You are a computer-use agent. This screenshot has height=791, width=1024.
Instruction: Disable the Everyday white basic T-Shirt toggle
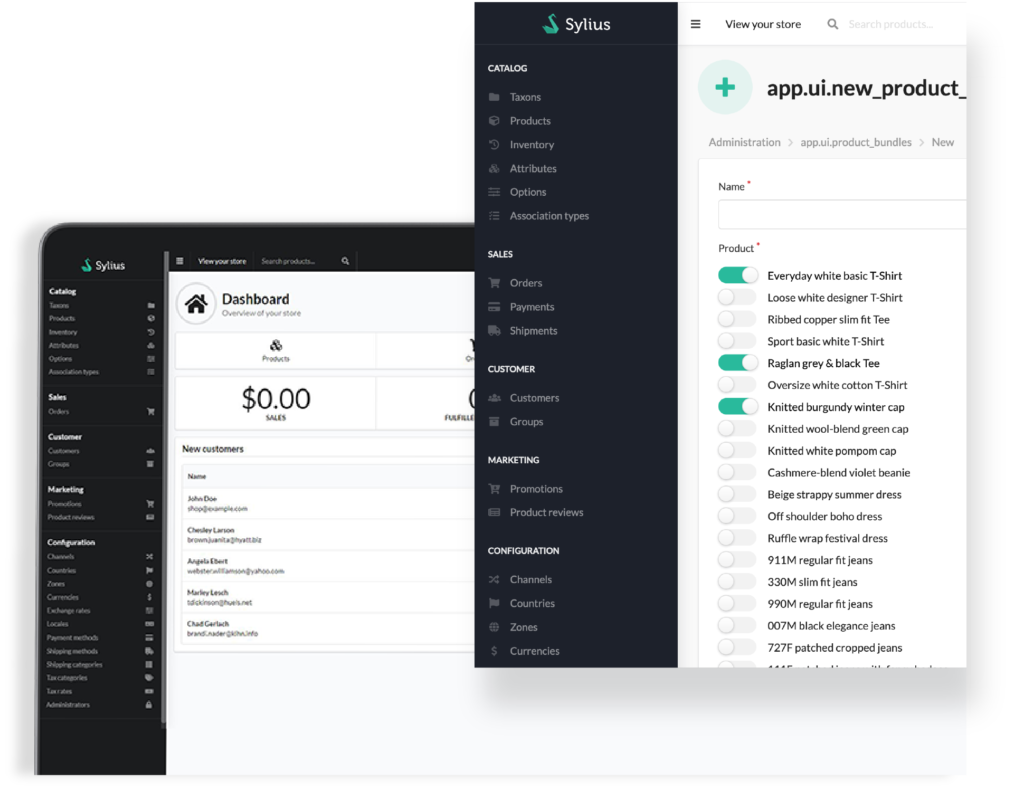pyautogui.click(x=738, y=276)
